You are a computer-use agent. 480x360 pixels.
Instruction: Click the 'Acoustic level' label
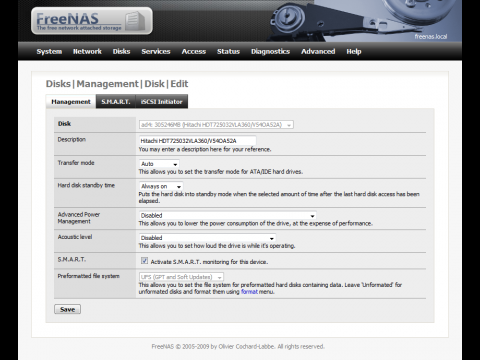tap(75, 237)
